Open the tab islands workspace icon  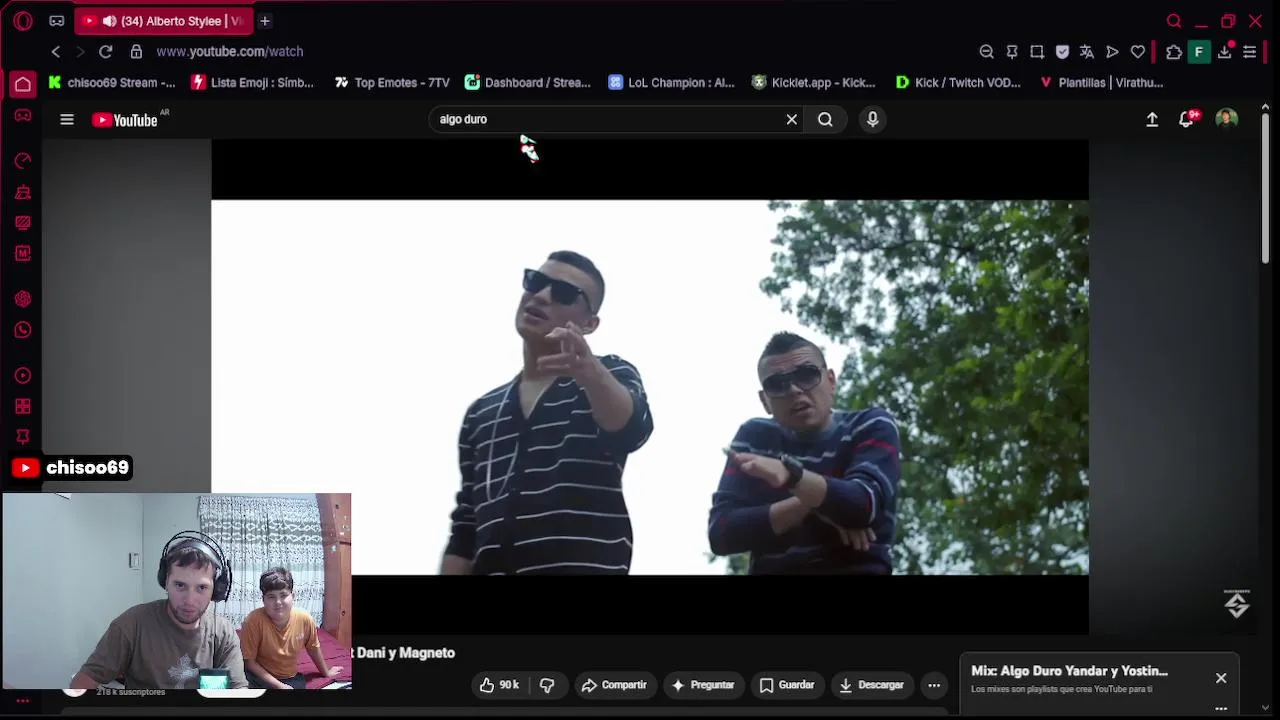pos(57,21)
